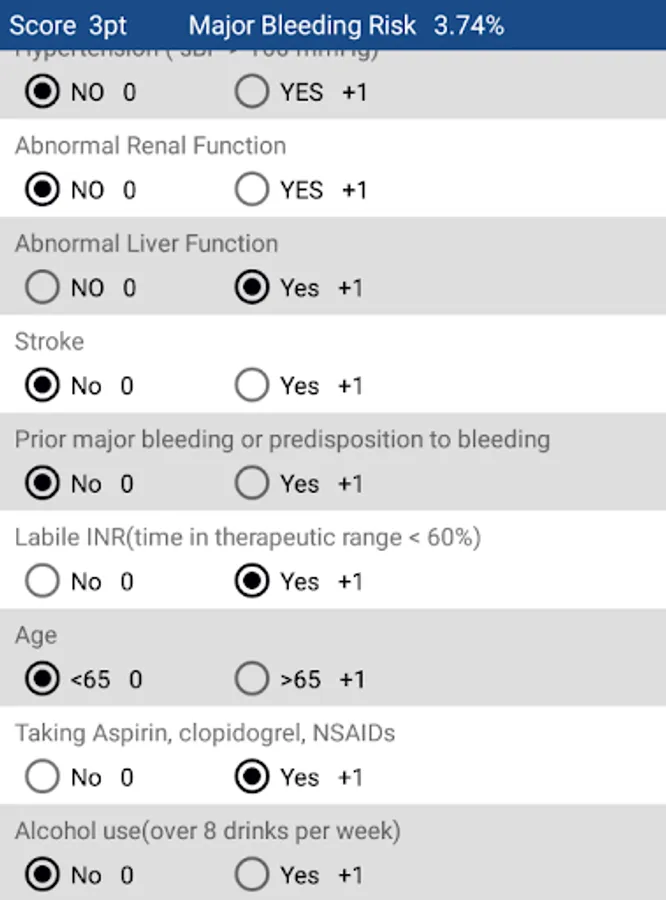The height and width of the screenshot is (900, 666).
Task: Select YES for Hypertension at top
Action: pos(252,93)
